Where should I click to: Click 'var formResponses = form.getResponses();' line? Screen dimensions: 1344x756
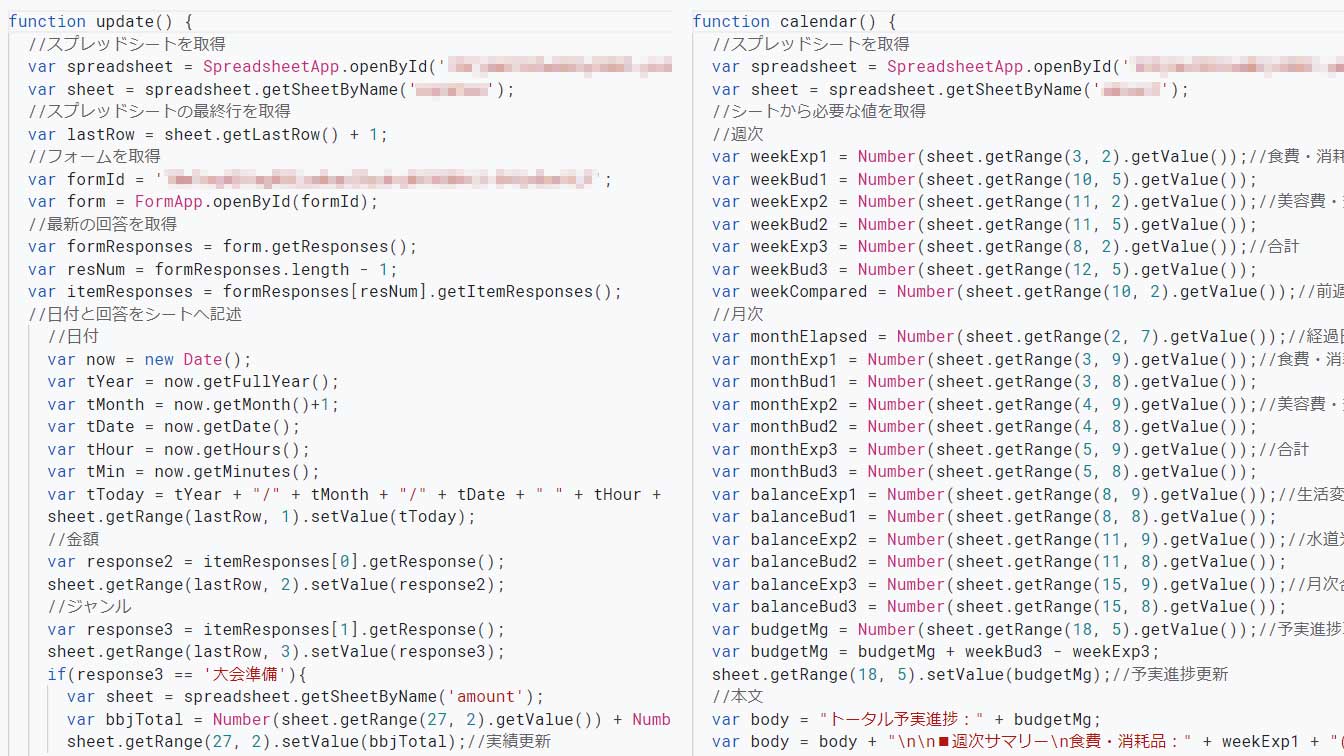pos(223,246)
